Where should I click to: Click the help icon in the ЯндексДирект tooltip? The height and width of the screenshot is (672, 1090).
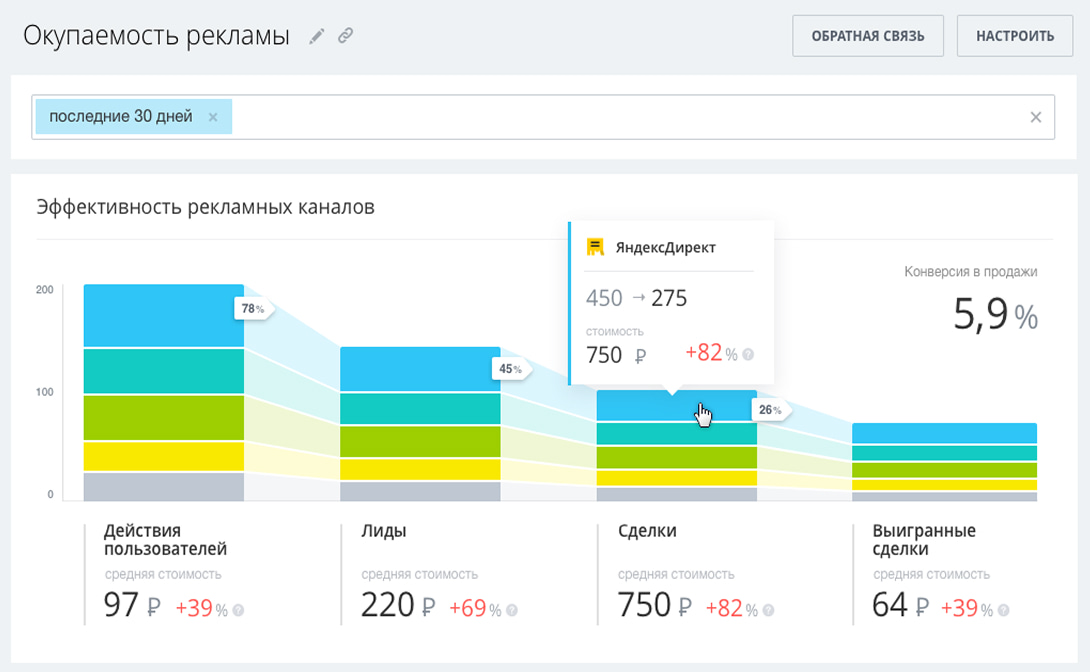[748, 354]
